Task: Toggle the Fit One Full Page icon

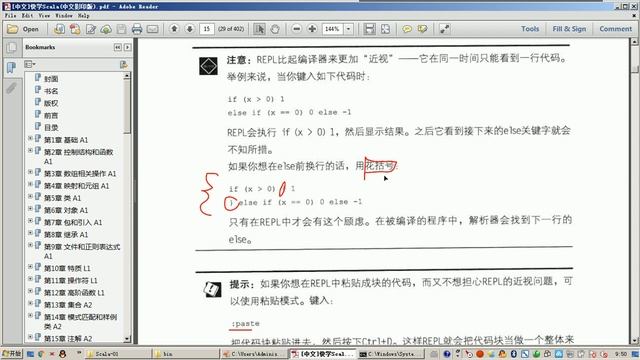Action: click(x=385, y=29)
